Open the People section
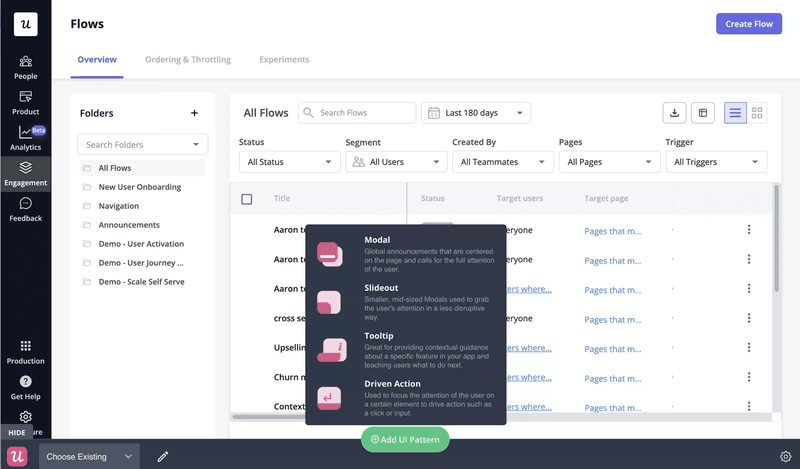800x469 pixels. coord(26,68)
